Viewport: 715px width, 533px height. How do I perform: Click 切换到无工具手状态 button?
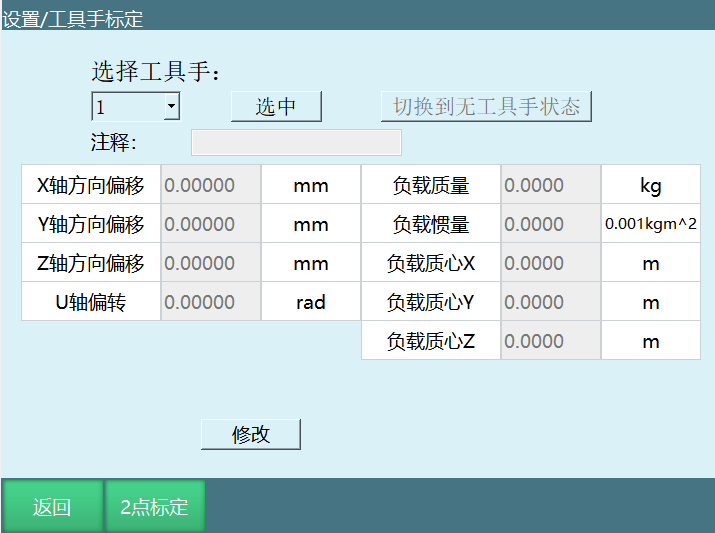pyautogui.click(x=486, y=107)
